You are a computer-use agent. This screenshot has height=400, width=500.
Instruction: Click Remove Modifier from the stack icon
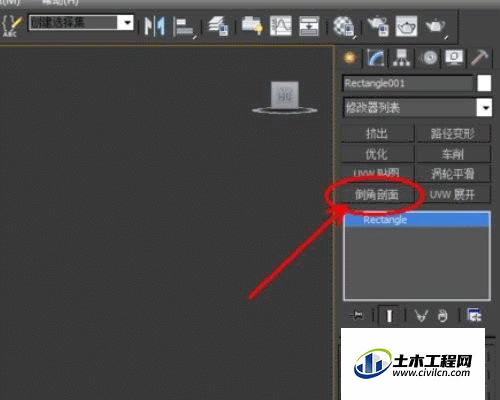tap(442, 316)
